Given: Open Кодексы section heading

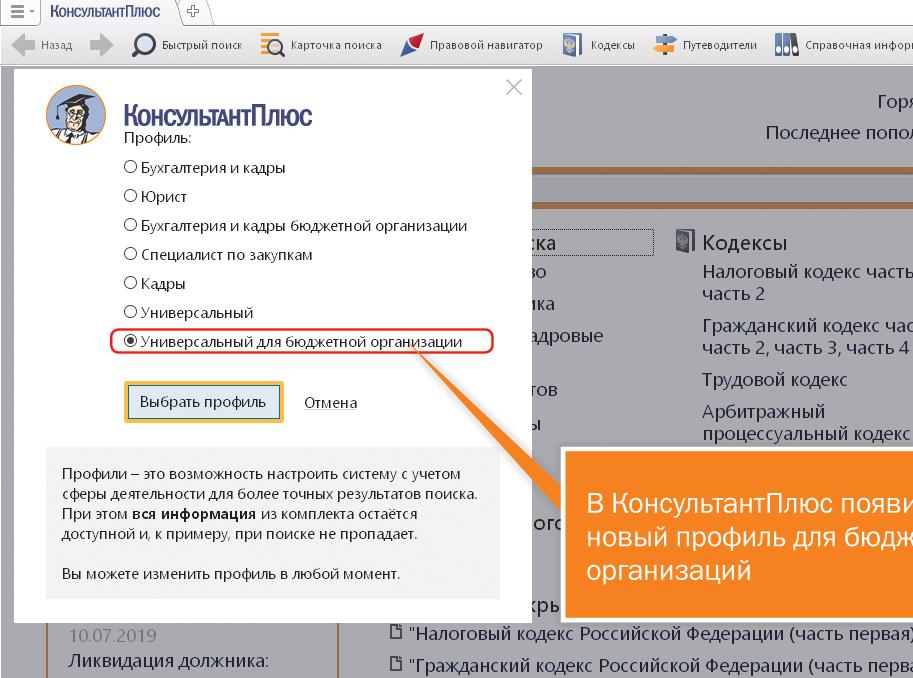Looking at the screenshot, I should (745, 242).
